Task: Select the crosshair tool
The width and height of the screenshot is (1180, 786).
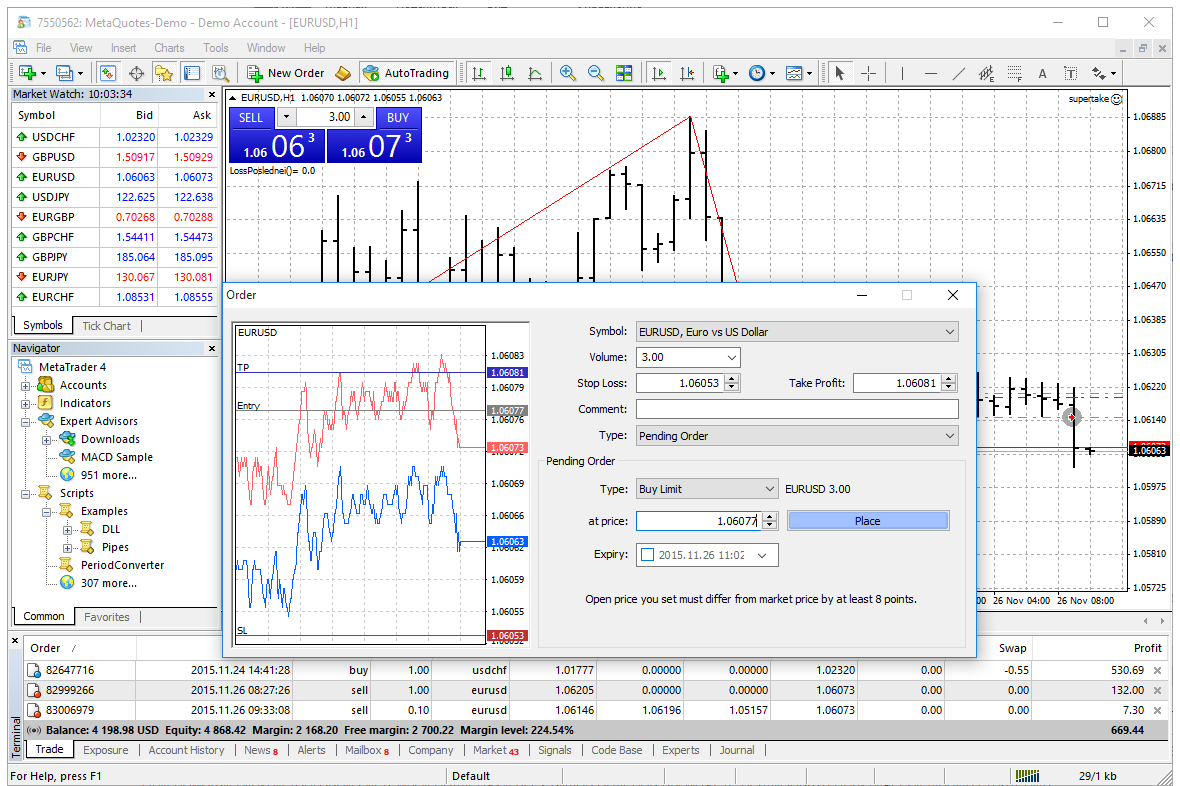Action: (x=868, y=73)
